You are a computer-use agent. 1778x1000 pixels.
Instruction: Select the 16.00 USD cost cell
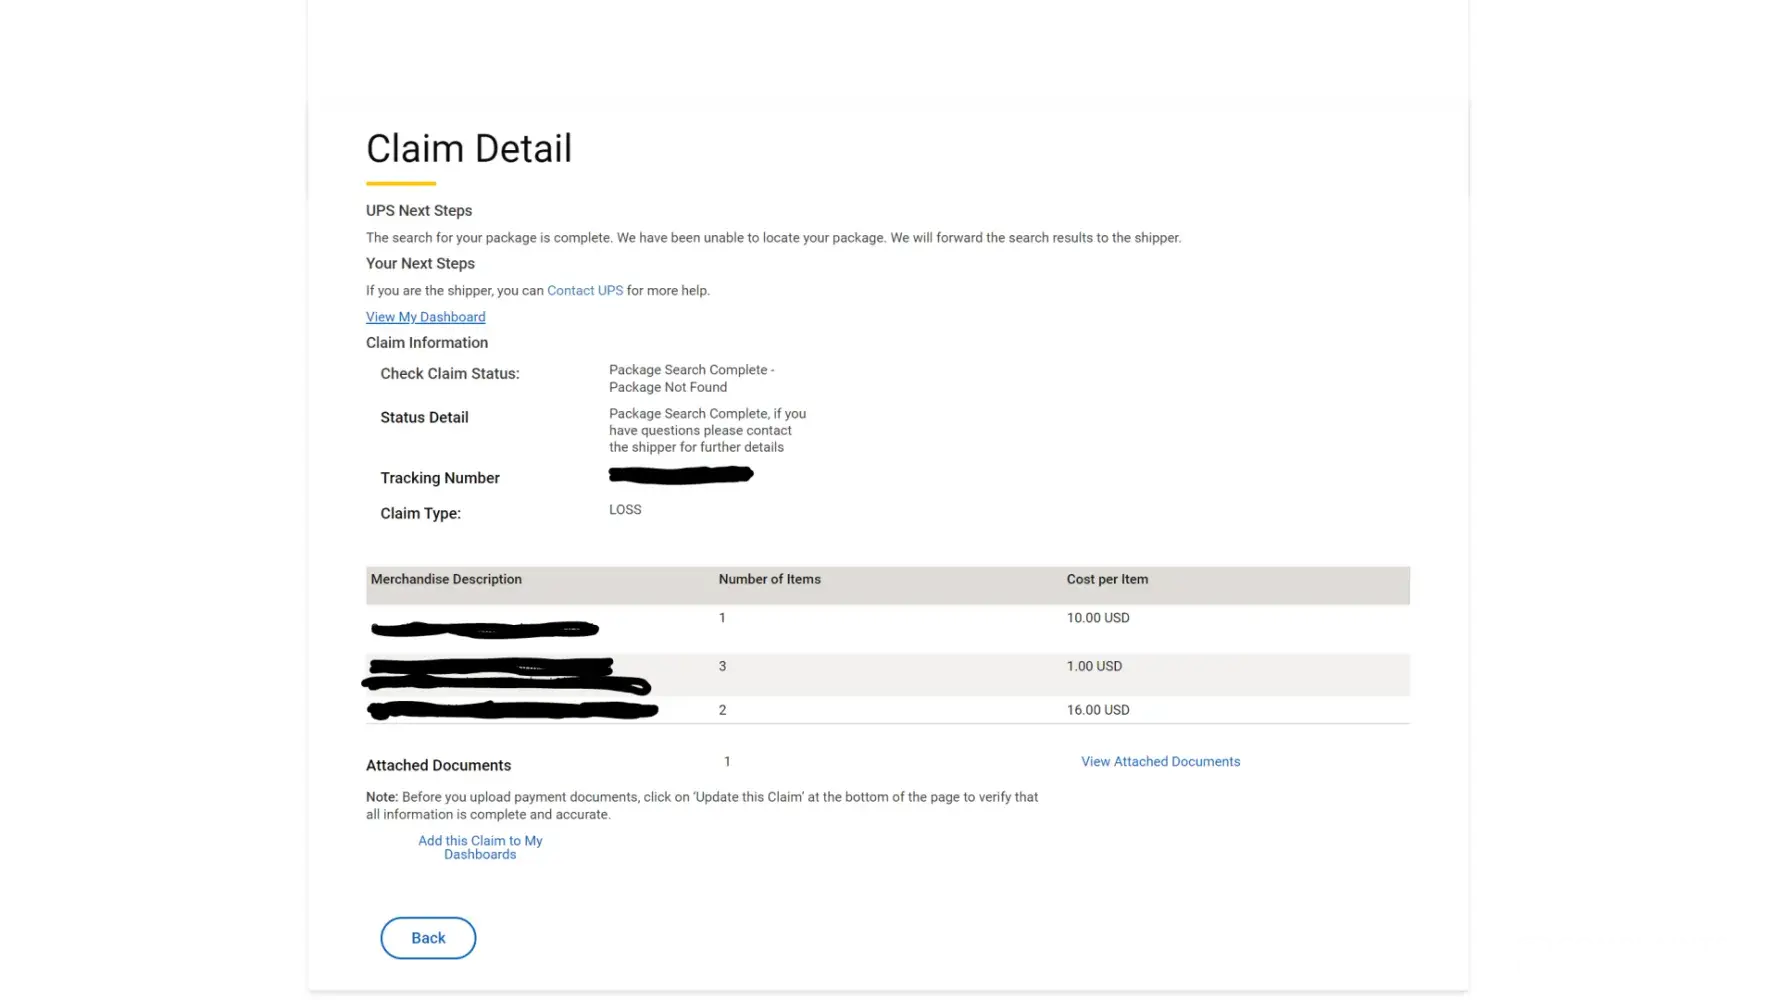(x=1098, y=710)
